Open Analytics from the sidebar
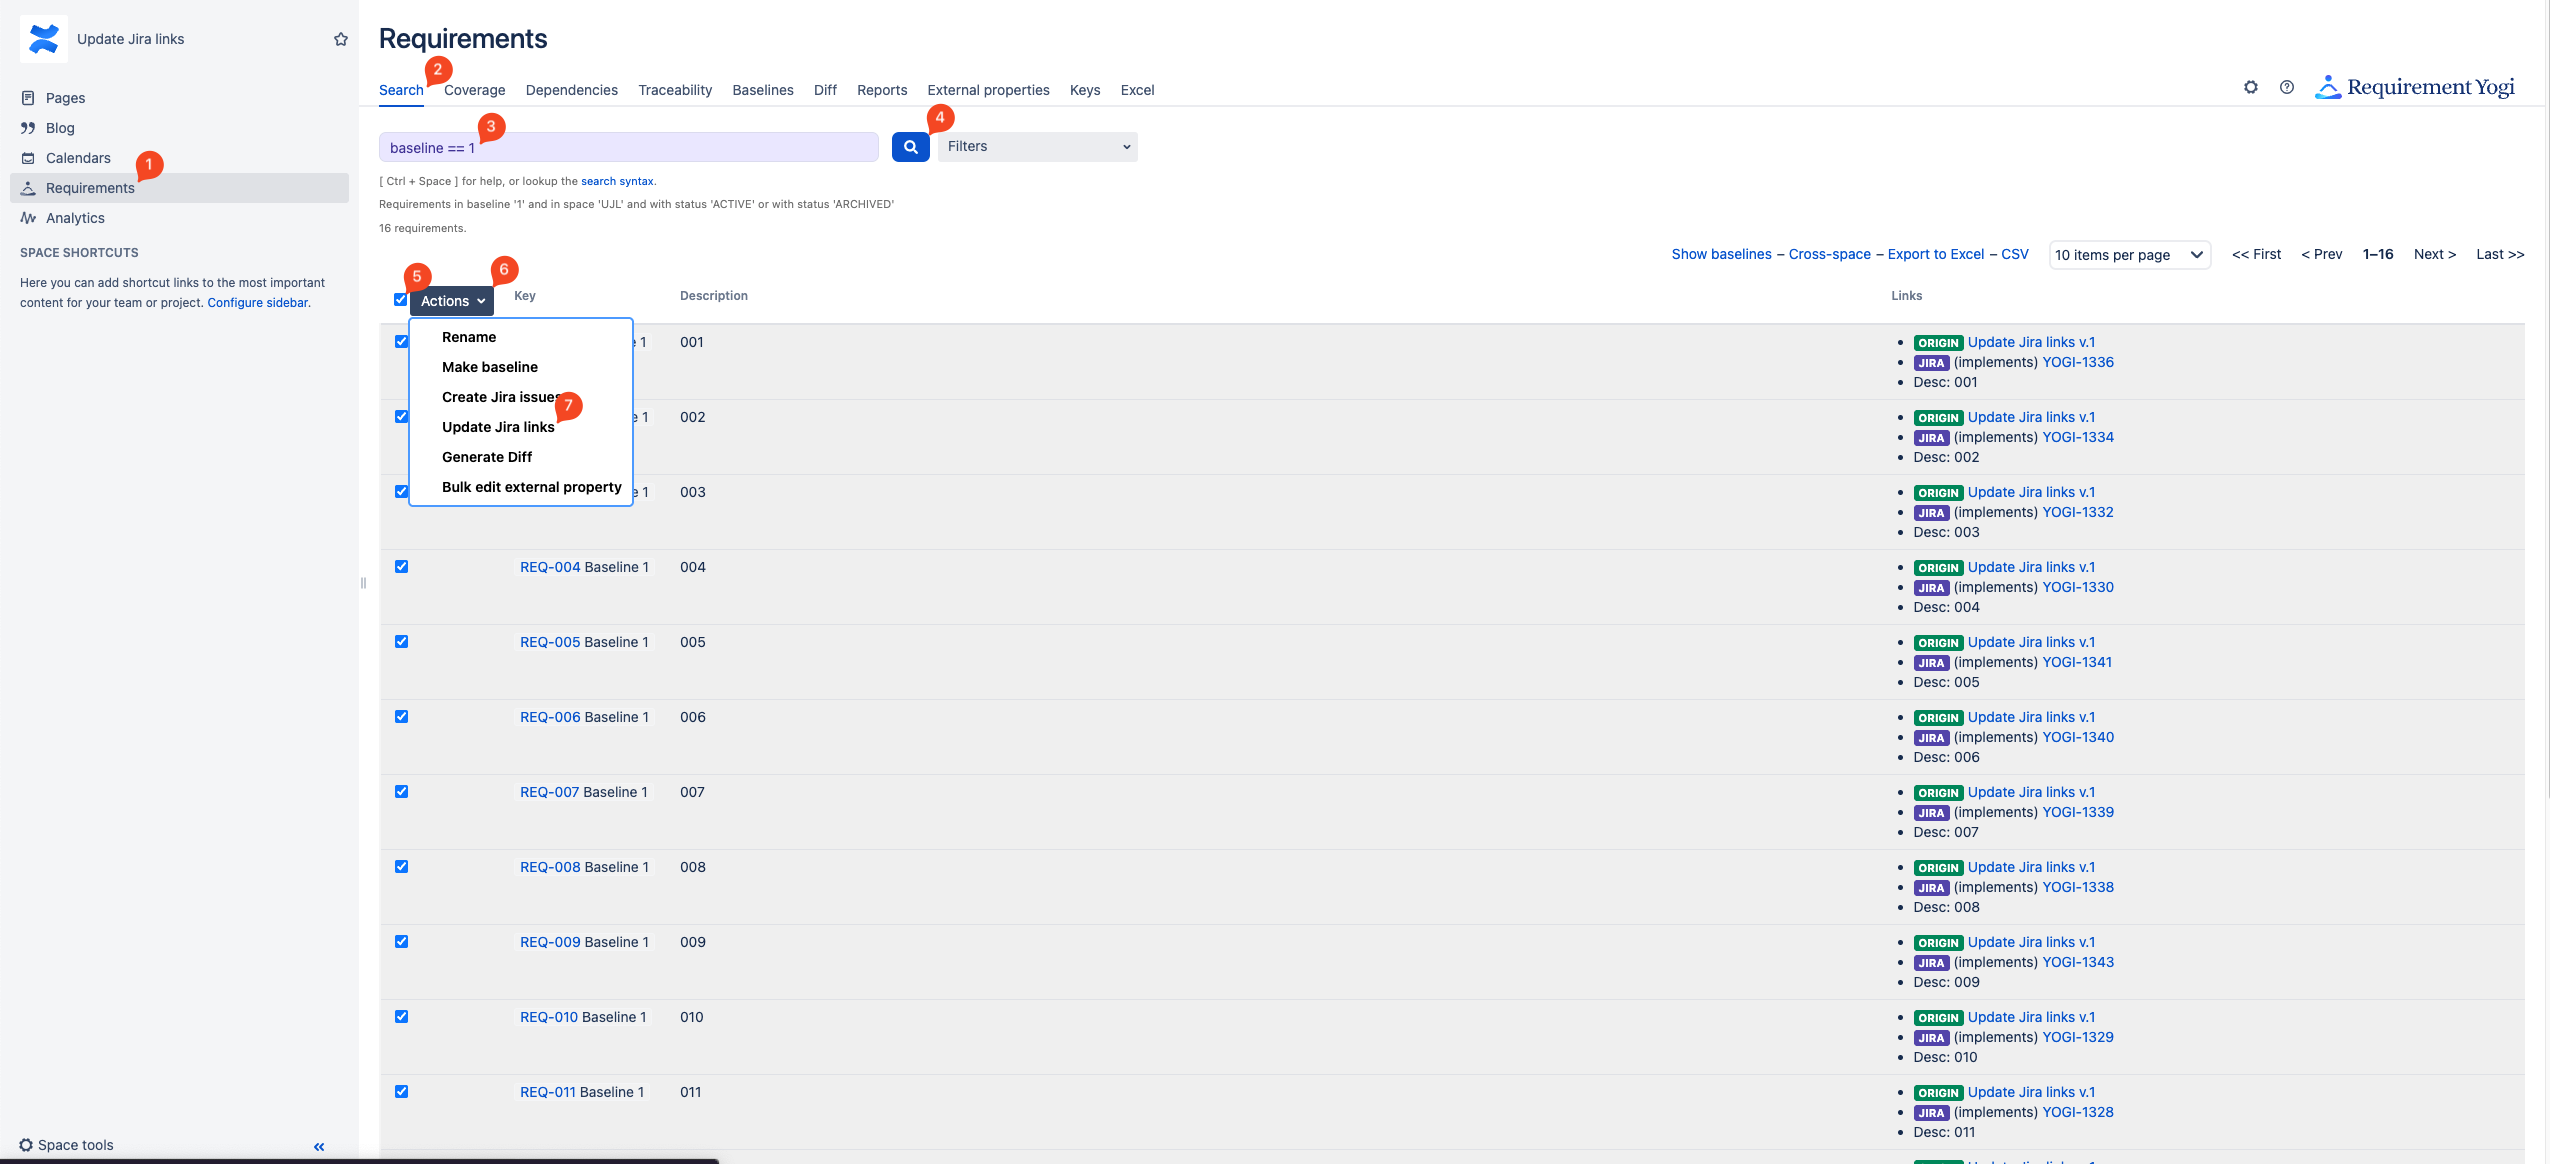Image resolution: width=2550 pixels, height=1164 pixels. 75,218
